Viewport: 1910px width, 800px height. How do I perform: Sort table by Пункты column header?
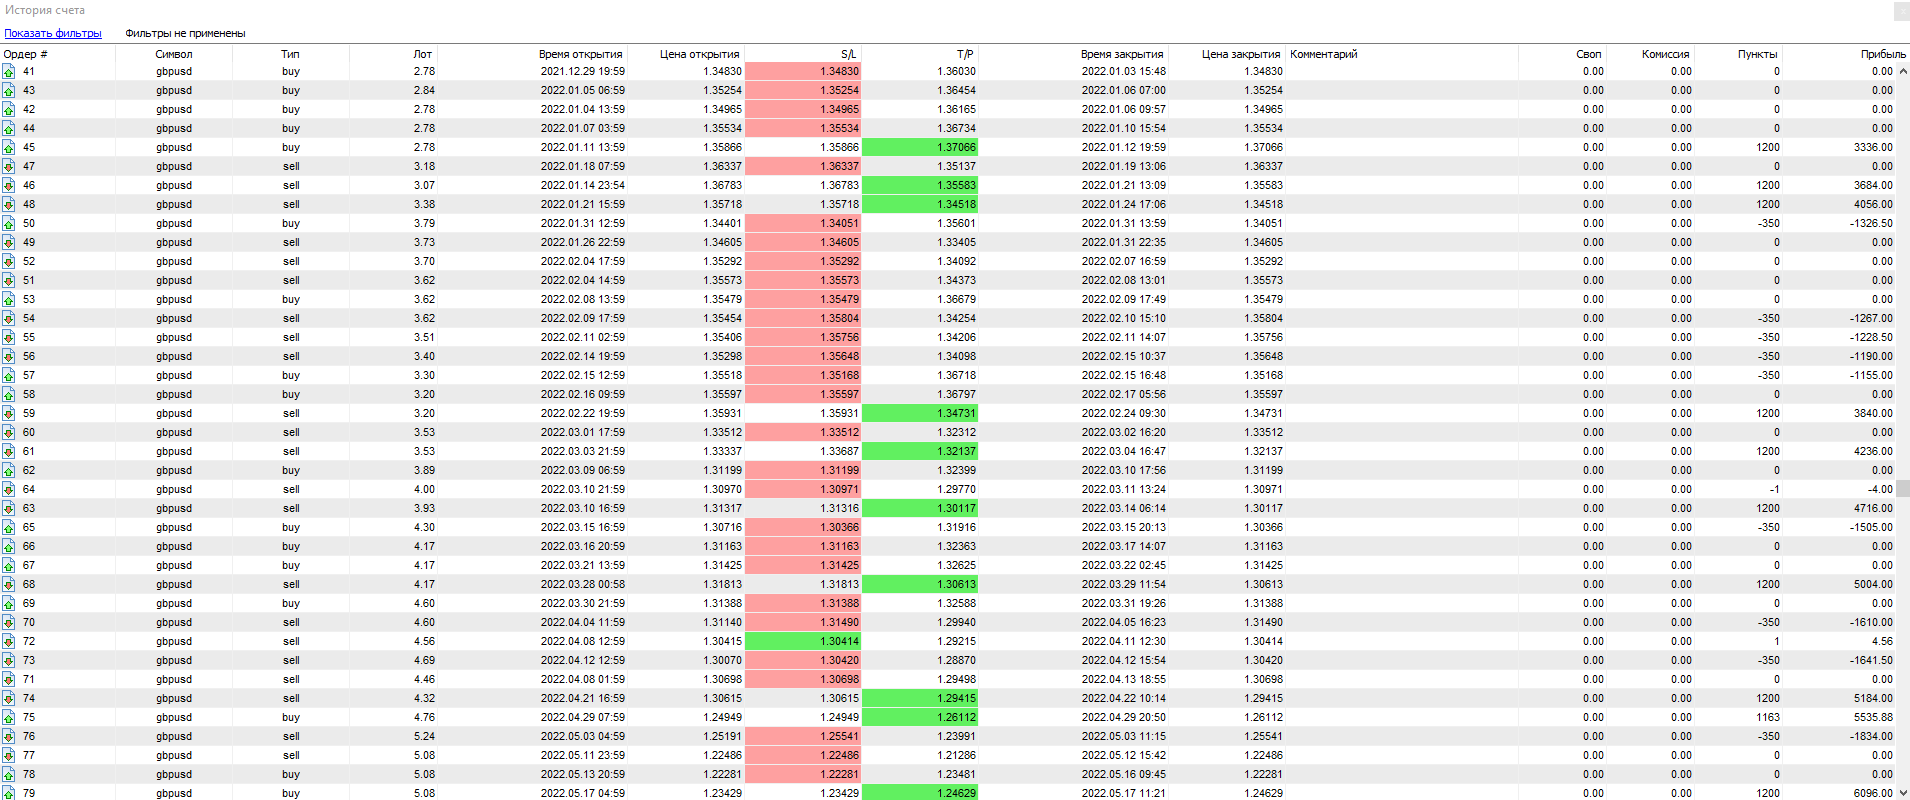click(x=1757, y=55)
